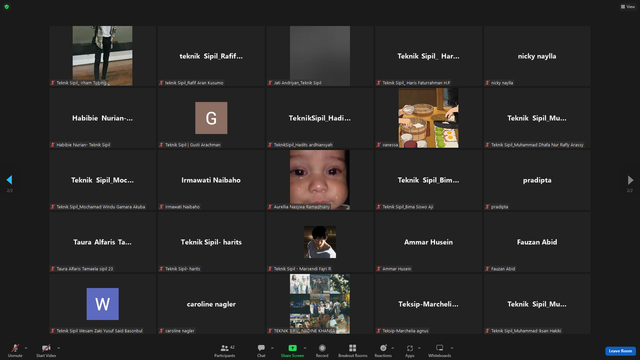Screen dimensions: 640x360
Task: Click muted mic icon on Irmawati Naibaho label
Action: (161, 207)
